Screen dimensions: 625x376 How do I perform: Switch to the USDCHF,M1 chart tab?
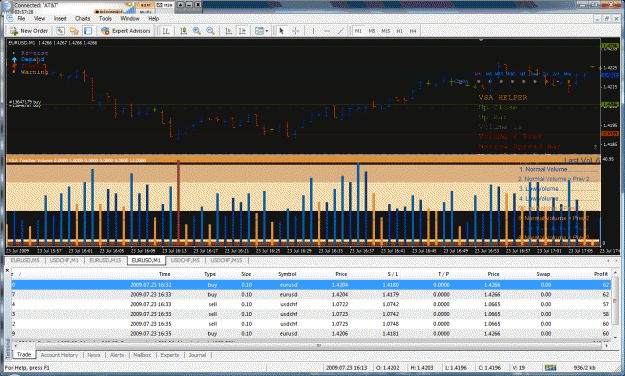click(x=64, y=260)
